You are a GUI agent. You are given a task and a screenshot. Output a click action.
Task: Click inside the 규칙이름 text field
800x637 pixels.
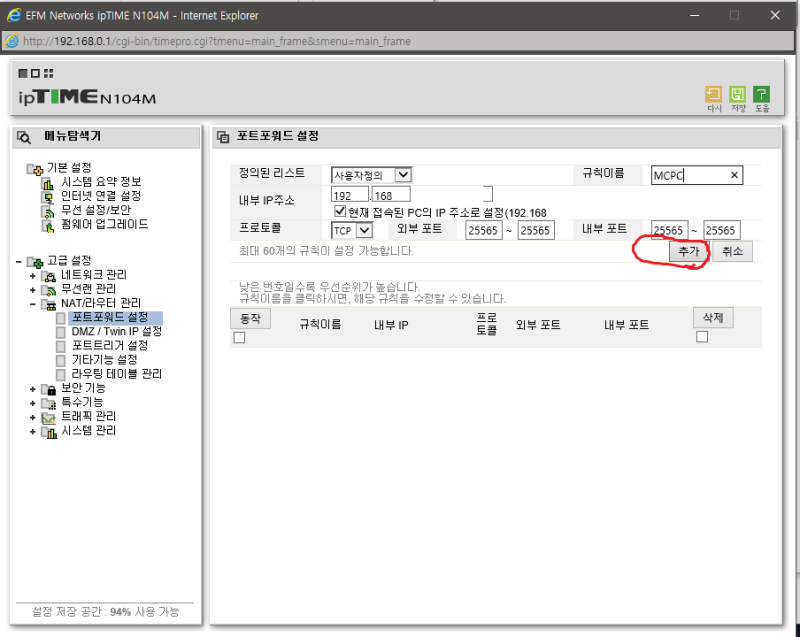(695, 174)
